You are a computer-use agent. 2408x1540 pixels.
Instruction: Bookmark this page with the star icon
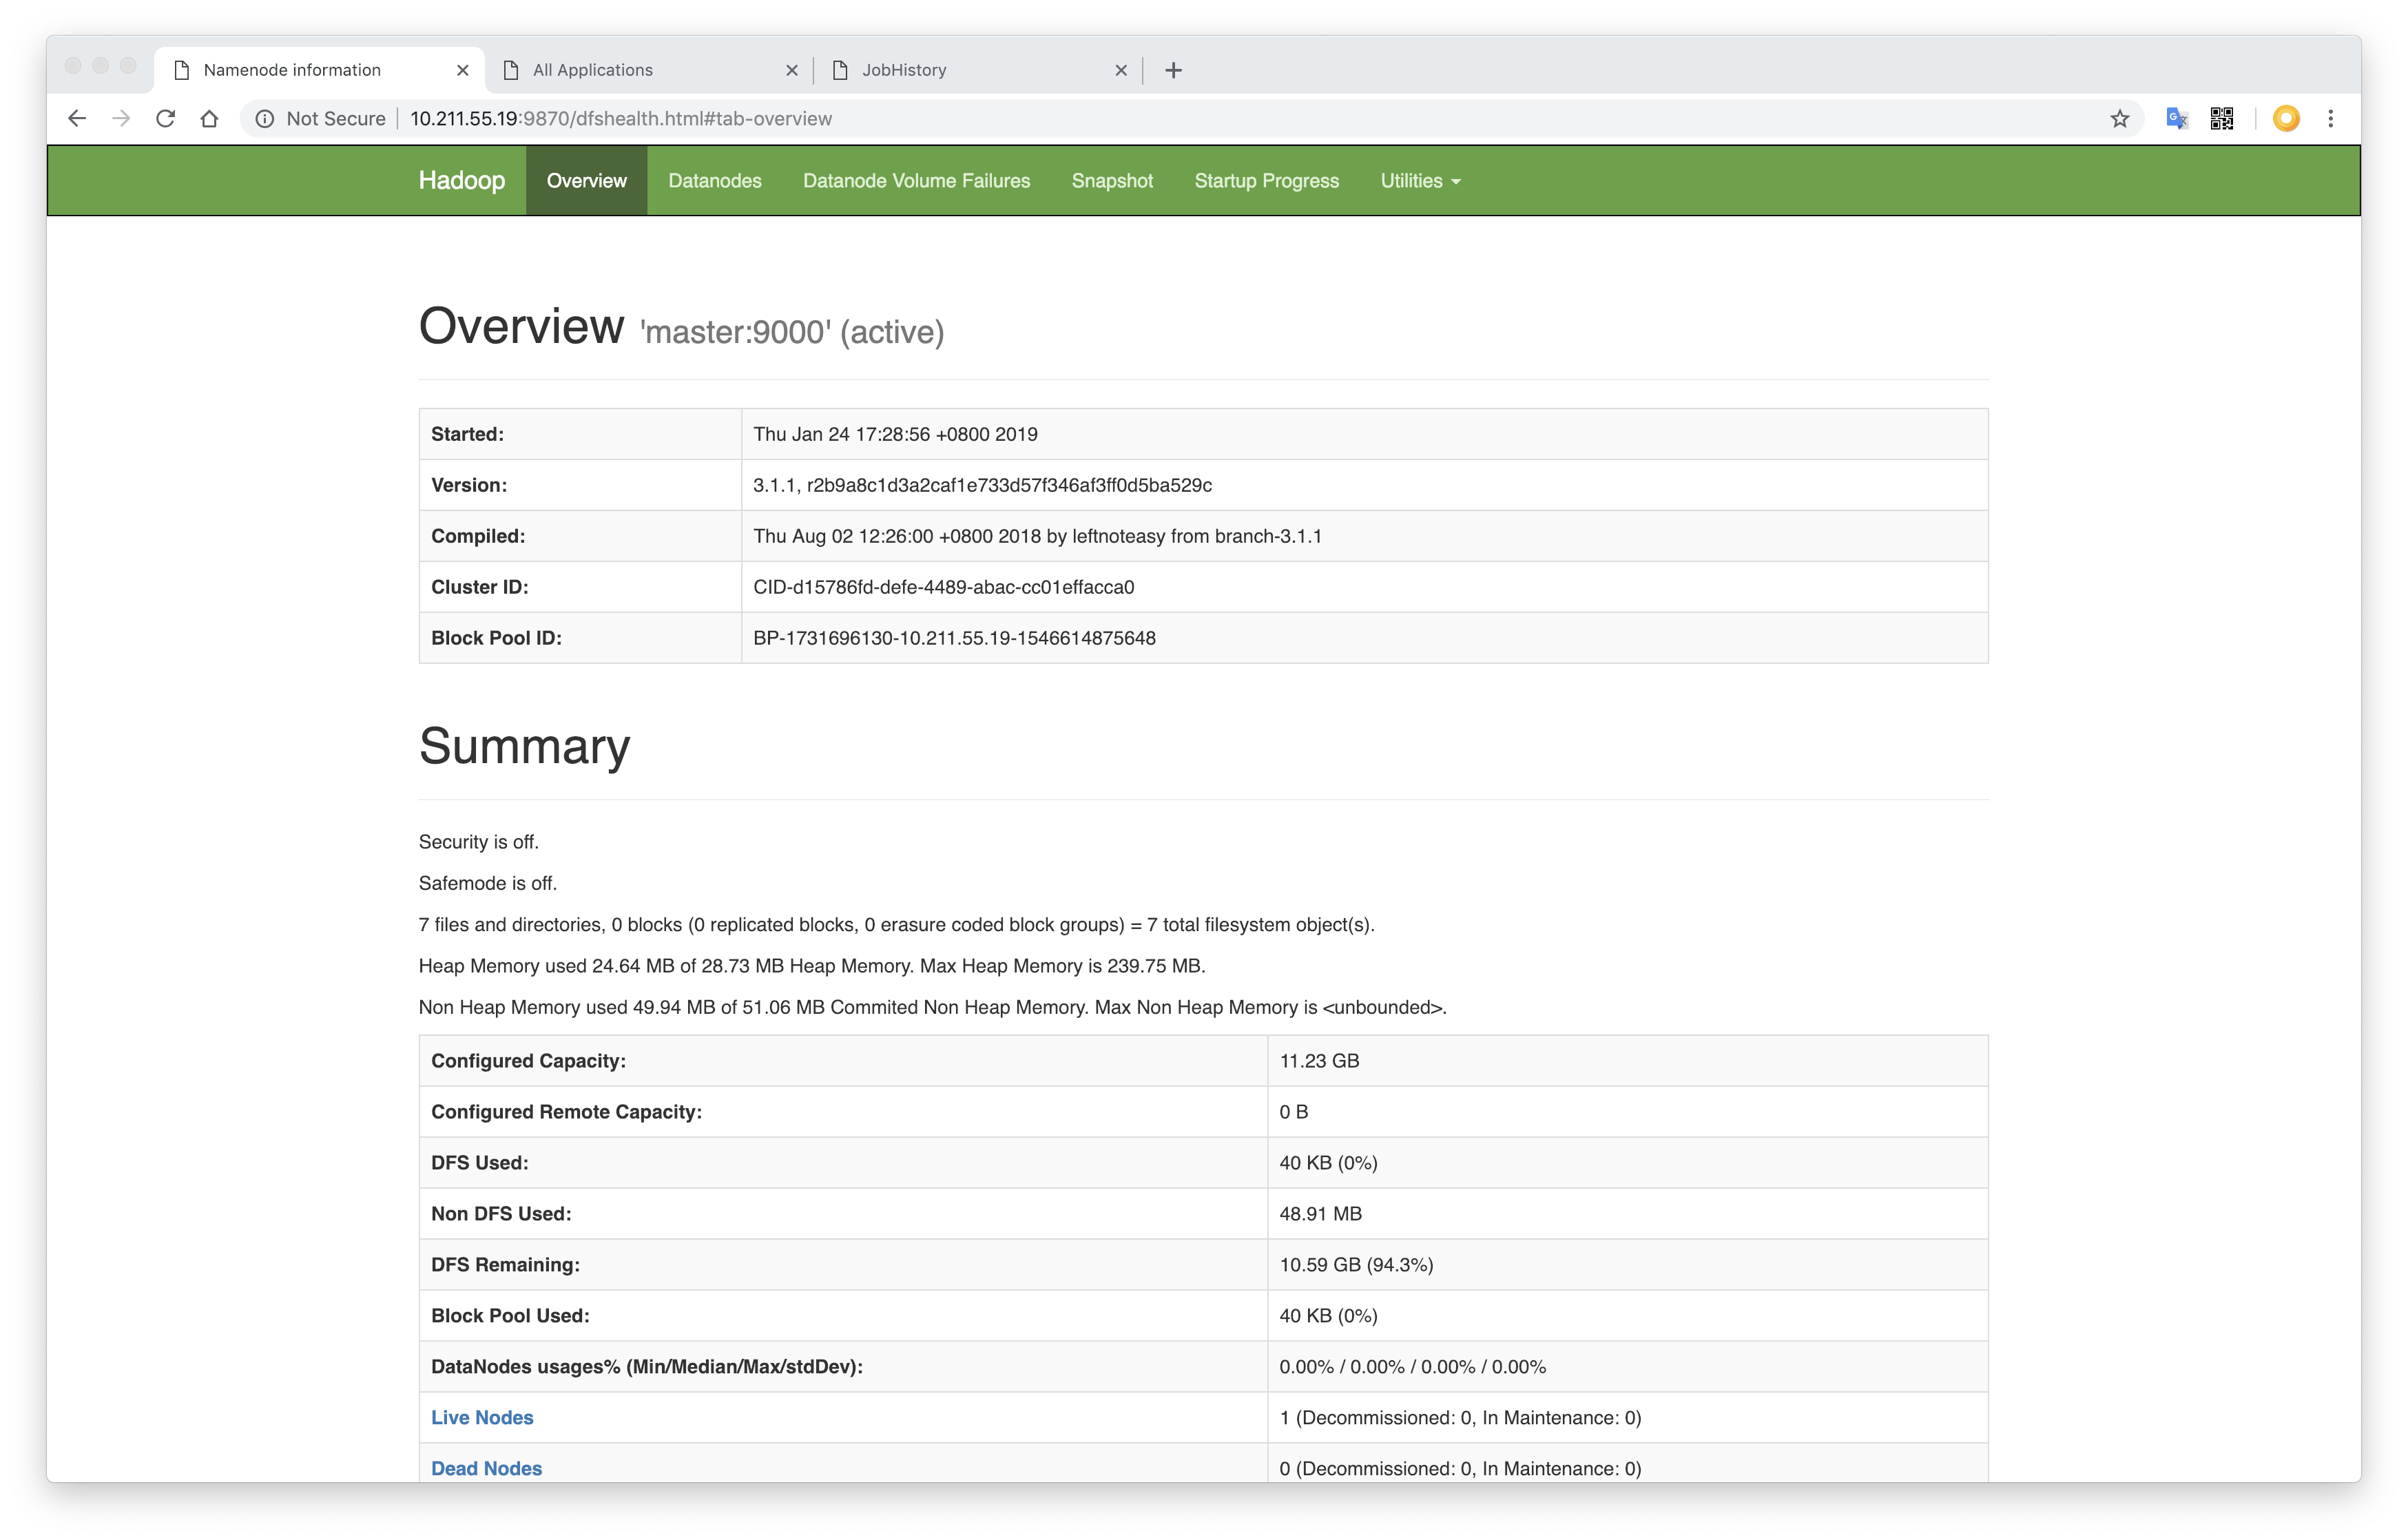(2119, 119)
